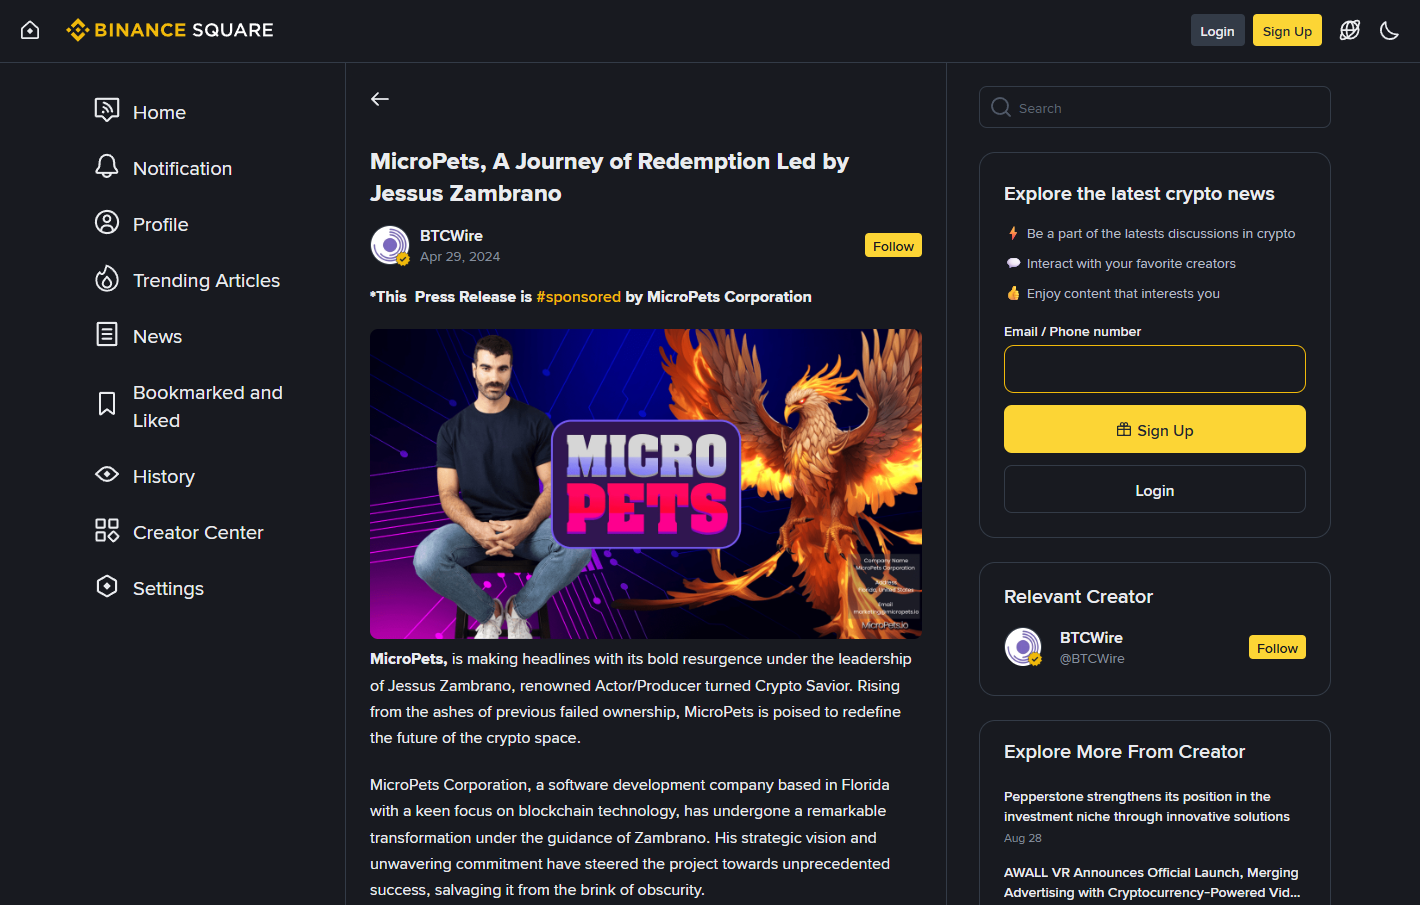Viewport: 1420px width, 905px height.
Task: Follow BTCWire under article title
Action: (892, 246)
